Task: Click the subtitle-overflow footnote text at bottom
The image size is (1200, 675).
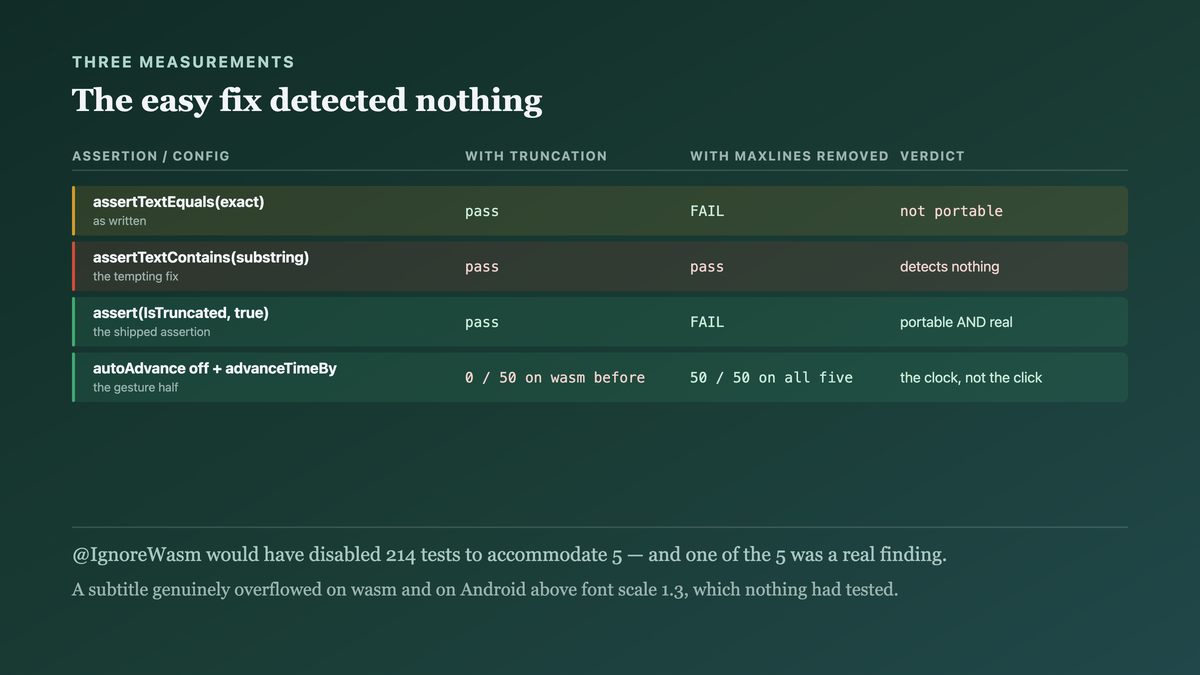Action: (x=485, y=589)
